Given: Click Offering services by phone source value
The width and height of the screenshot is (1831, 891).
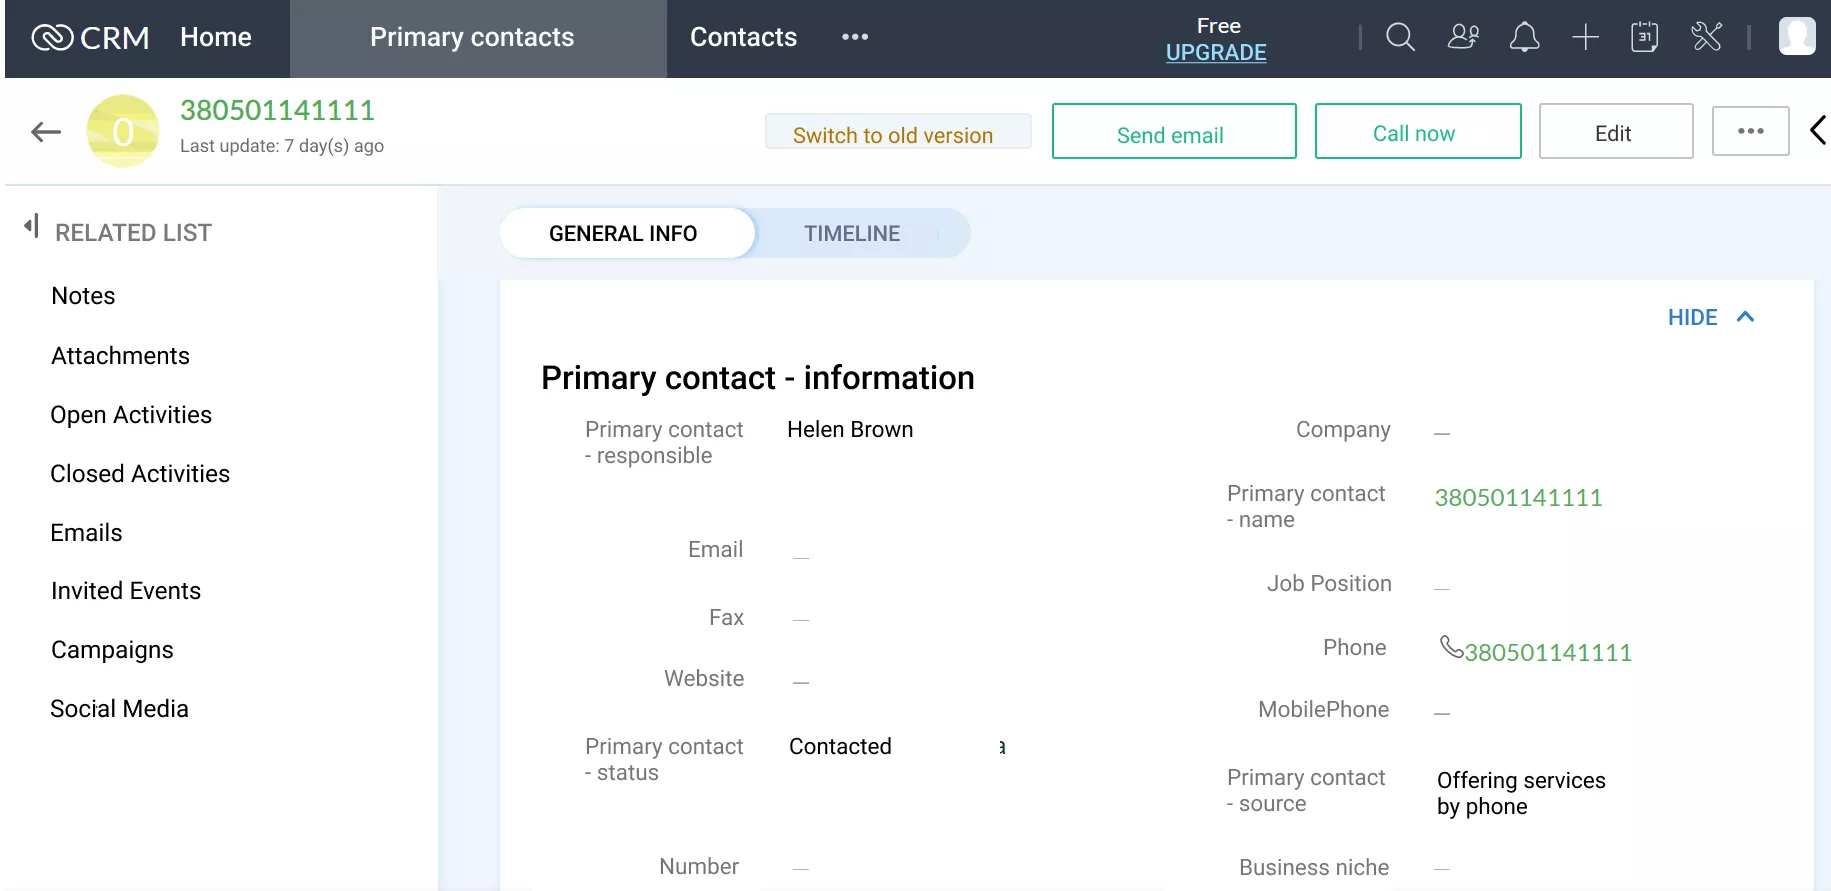Looking at the screenshot, I should [x=1521, y=794].
